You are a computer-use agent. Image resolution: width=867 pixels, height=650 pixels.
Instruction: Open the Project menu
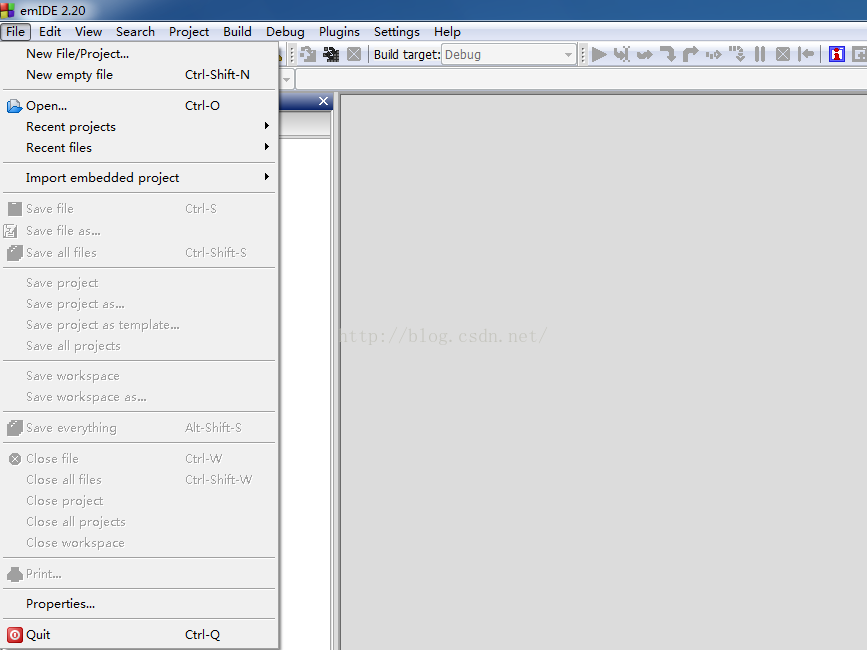[189, 32]
